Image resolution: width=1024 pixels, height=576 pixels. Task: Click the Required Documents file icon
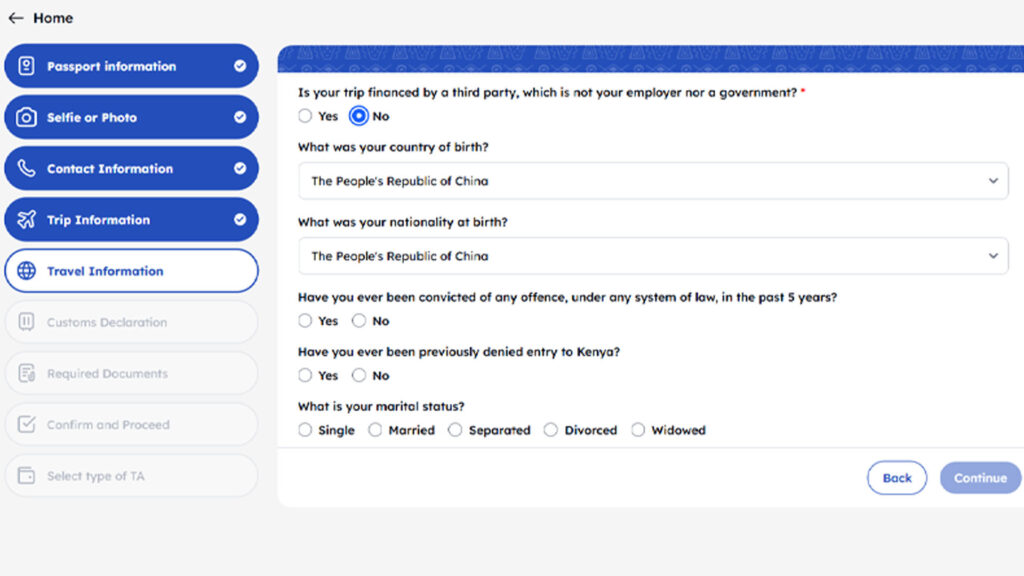[x=26, y=374]
